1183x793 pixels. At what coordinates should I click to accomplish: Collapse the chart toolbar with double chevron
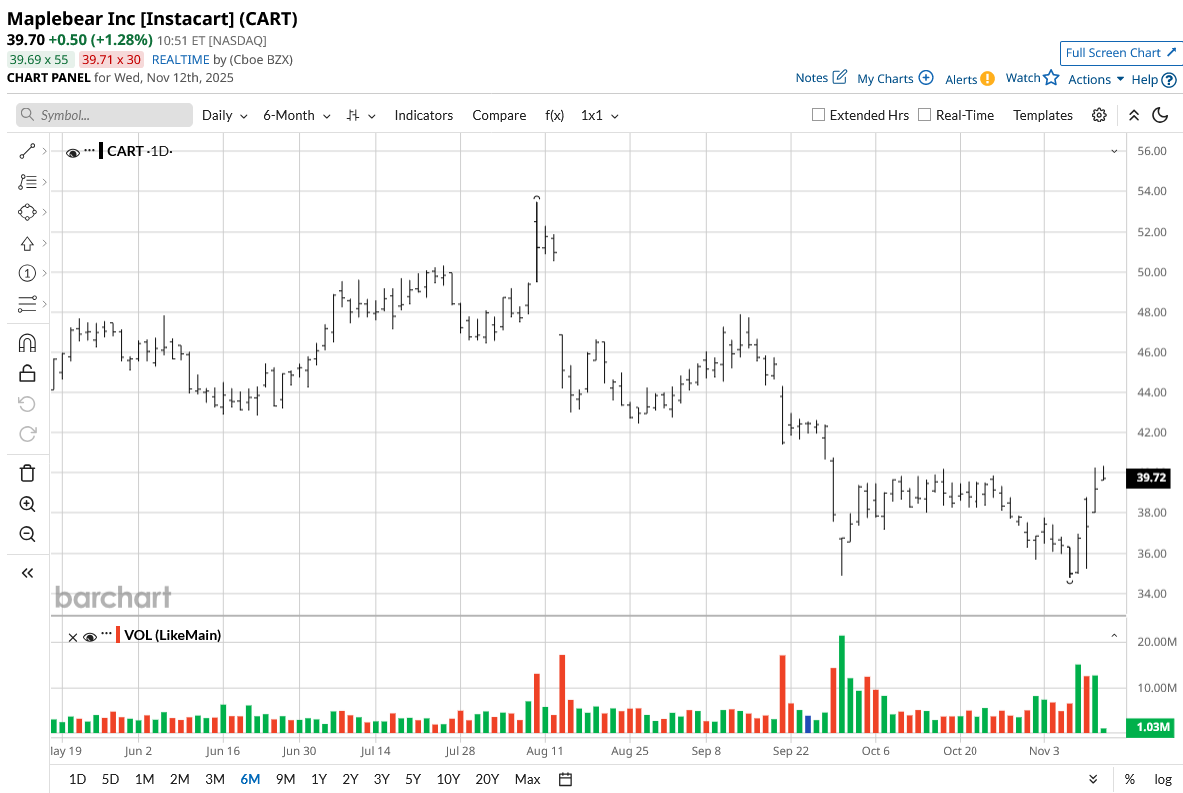[x=1134, y=115]
